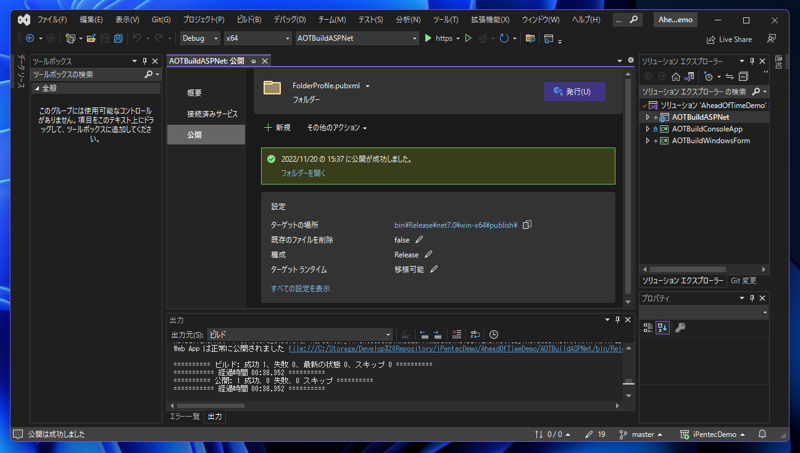The height and width of the screenshot is (453, 800).
Task: Click the save all toolbar icon
Action: click(x=118, y=38)
